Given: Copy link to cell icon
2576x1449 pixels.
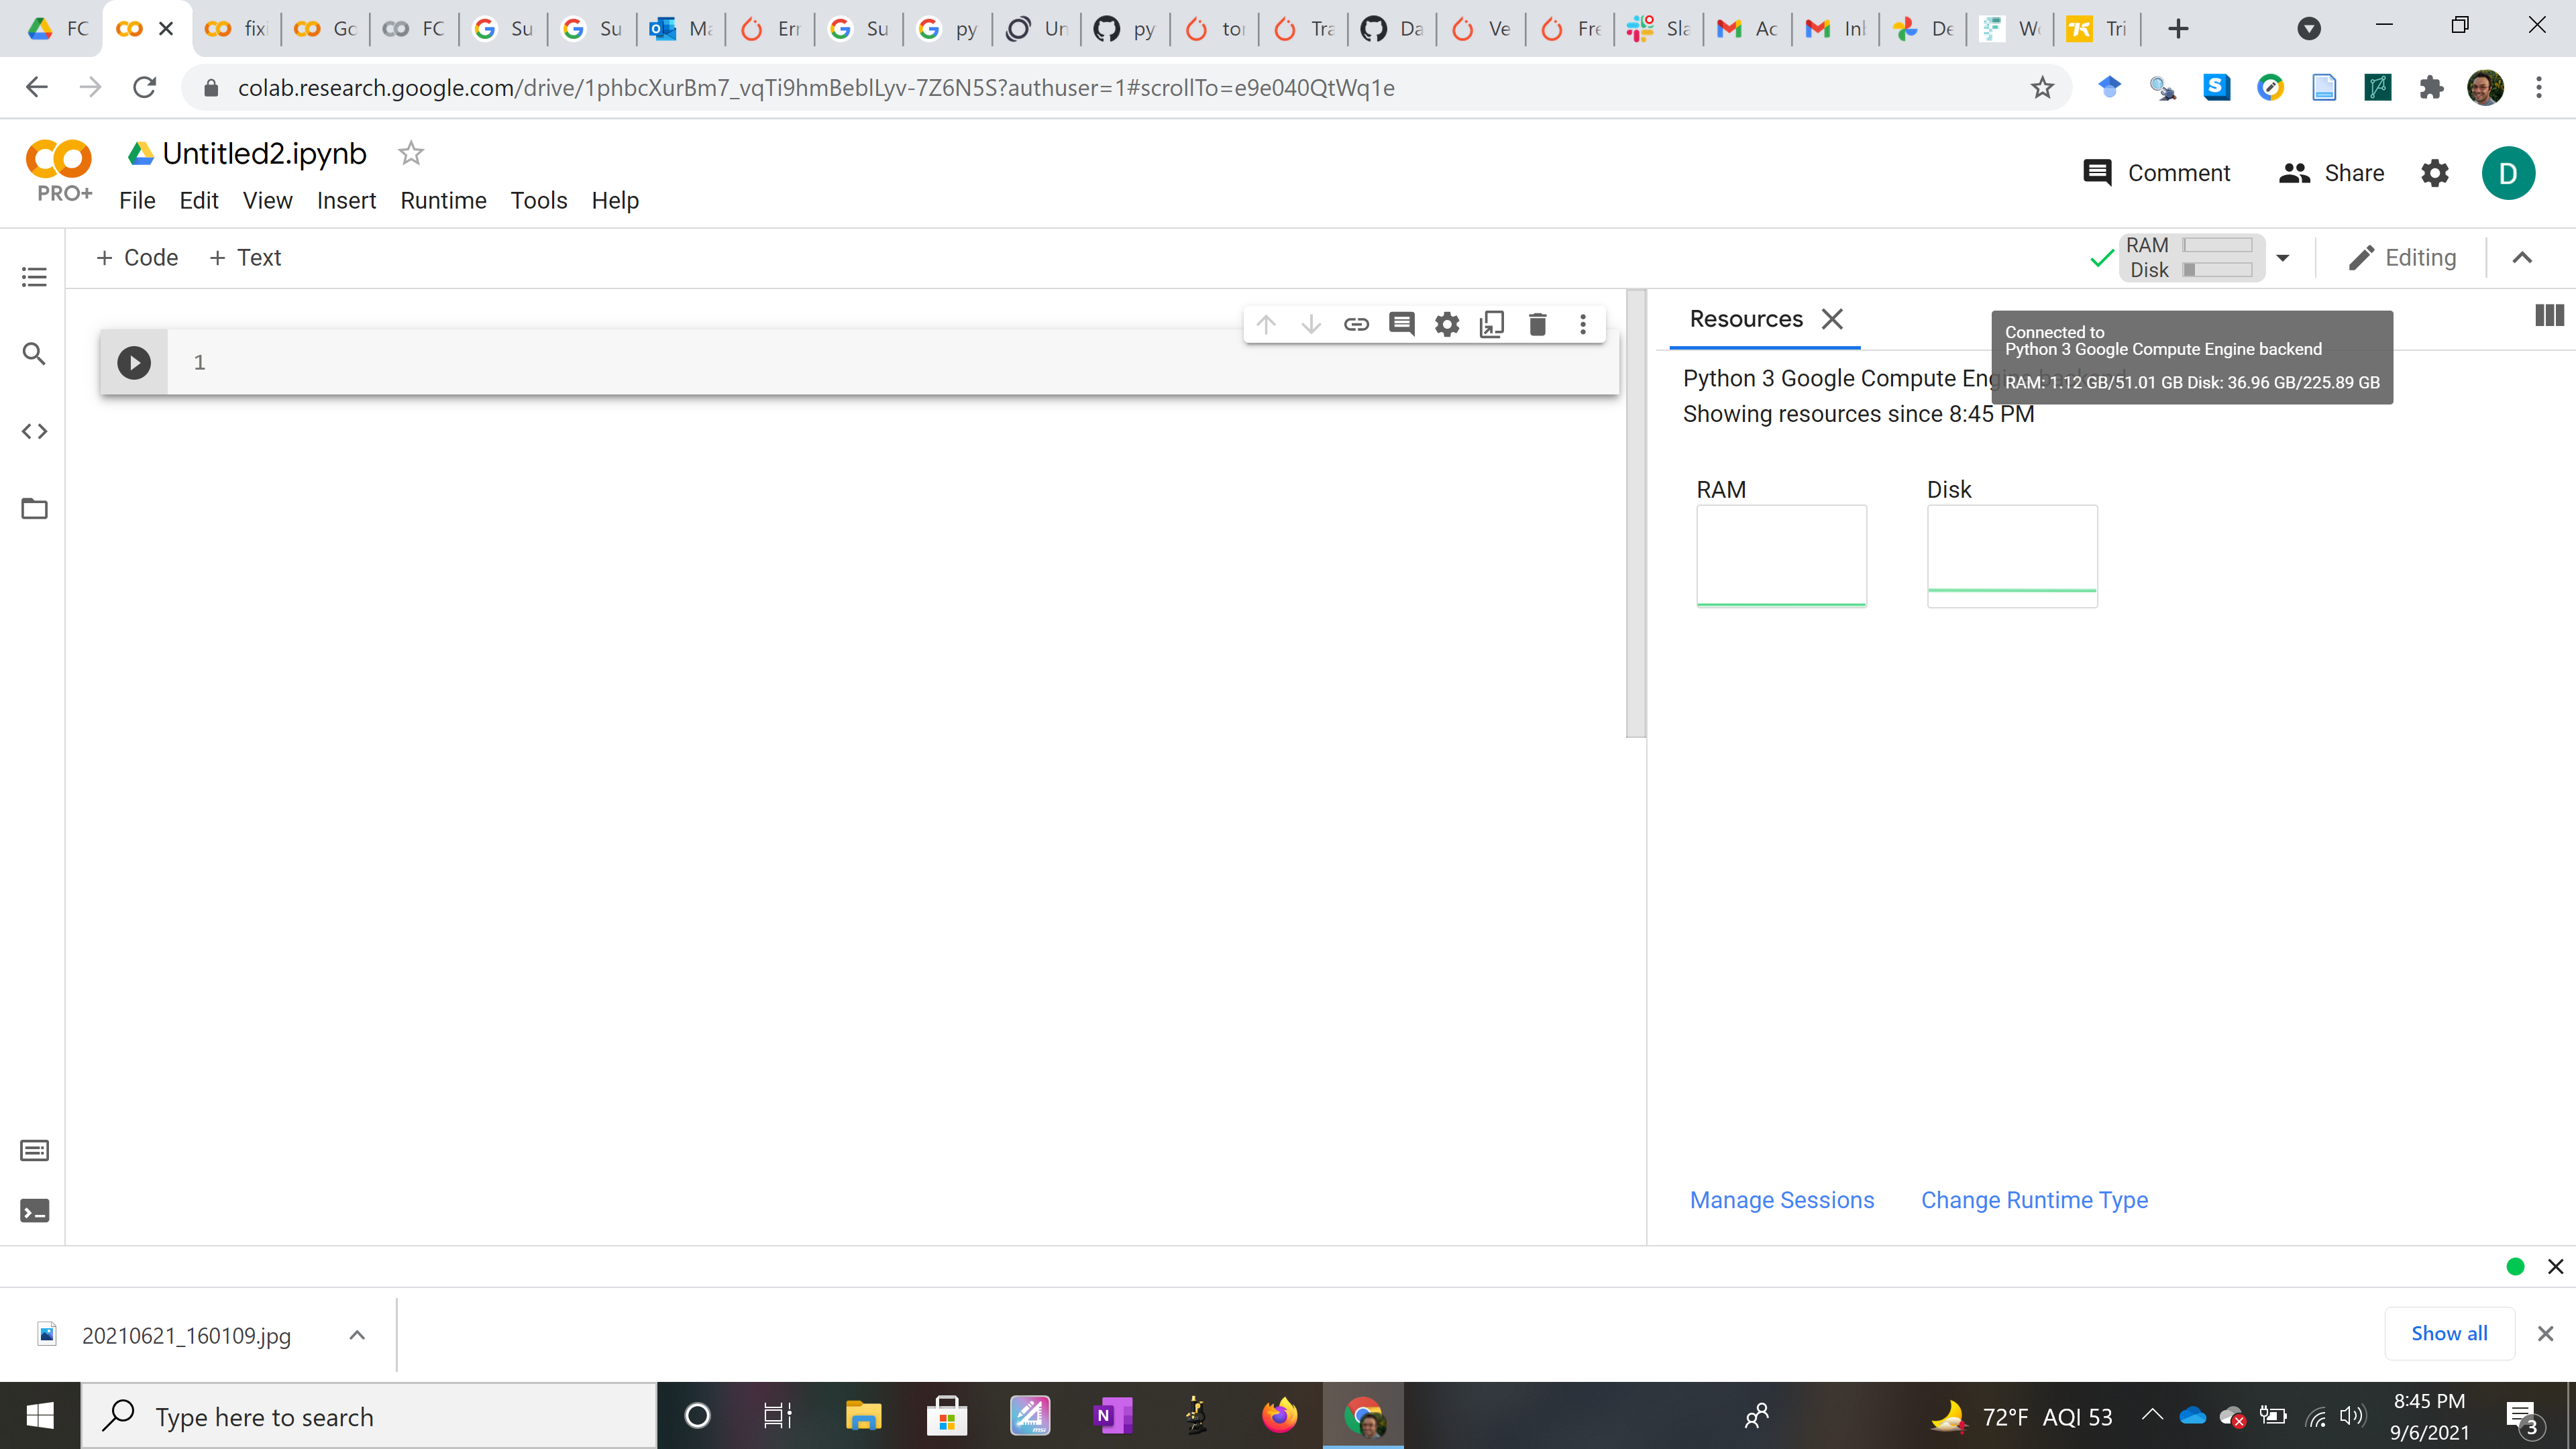Looking at the screenshot, I should tap(1356, 324).
